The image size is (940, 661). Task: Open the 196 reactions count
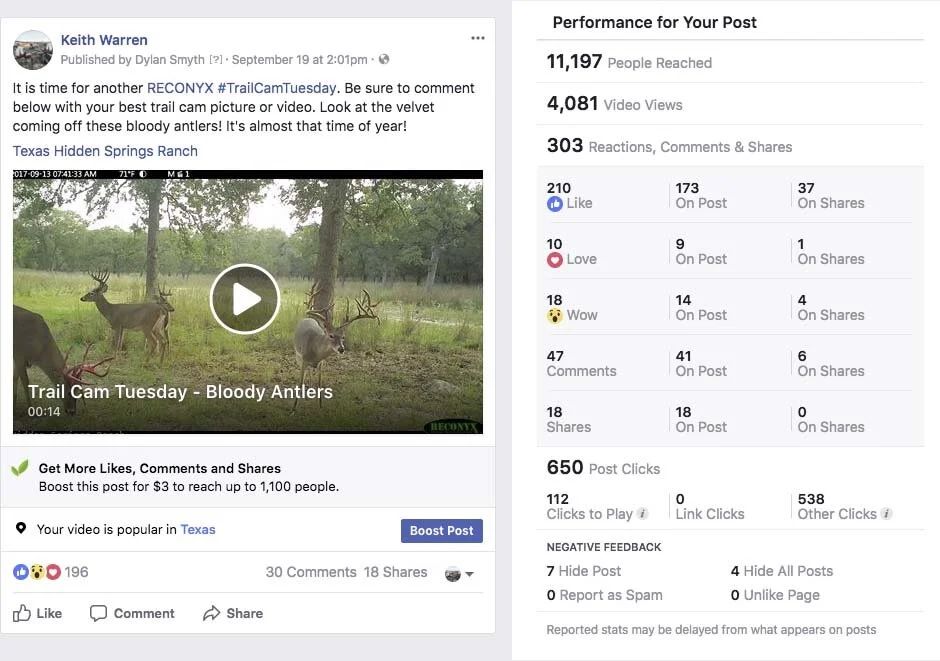click(76, 572)
